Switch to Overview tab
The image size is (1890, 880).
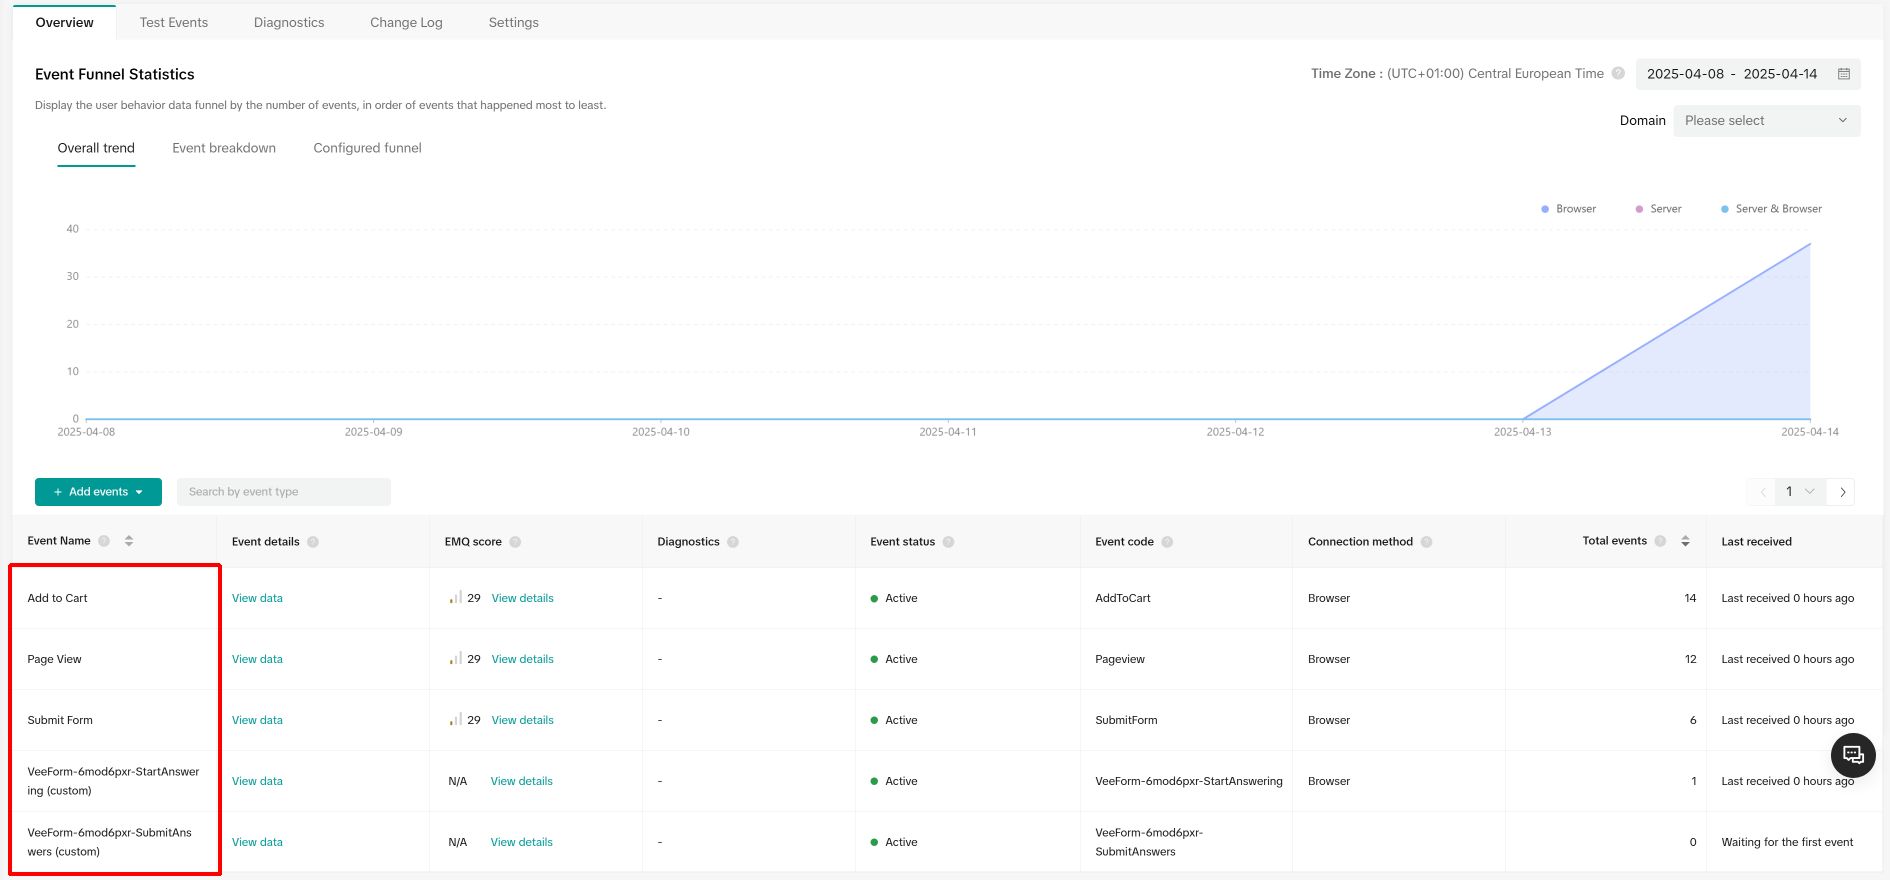coord(64,22)
